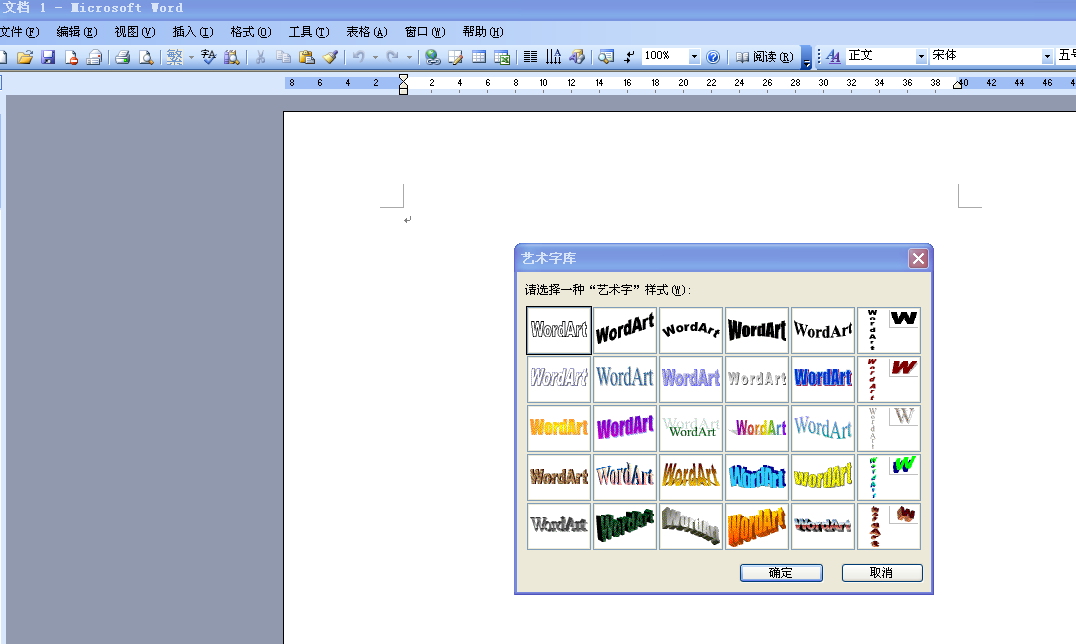Save the document with the floppy disk icon
The height and width of the screenshot is (644, 1076).
48,57
